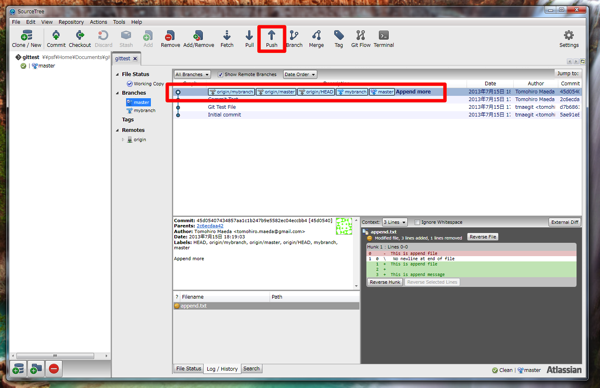Click the Author column header
This screenshot has width=600, height=388.
[x=535, y=83]
